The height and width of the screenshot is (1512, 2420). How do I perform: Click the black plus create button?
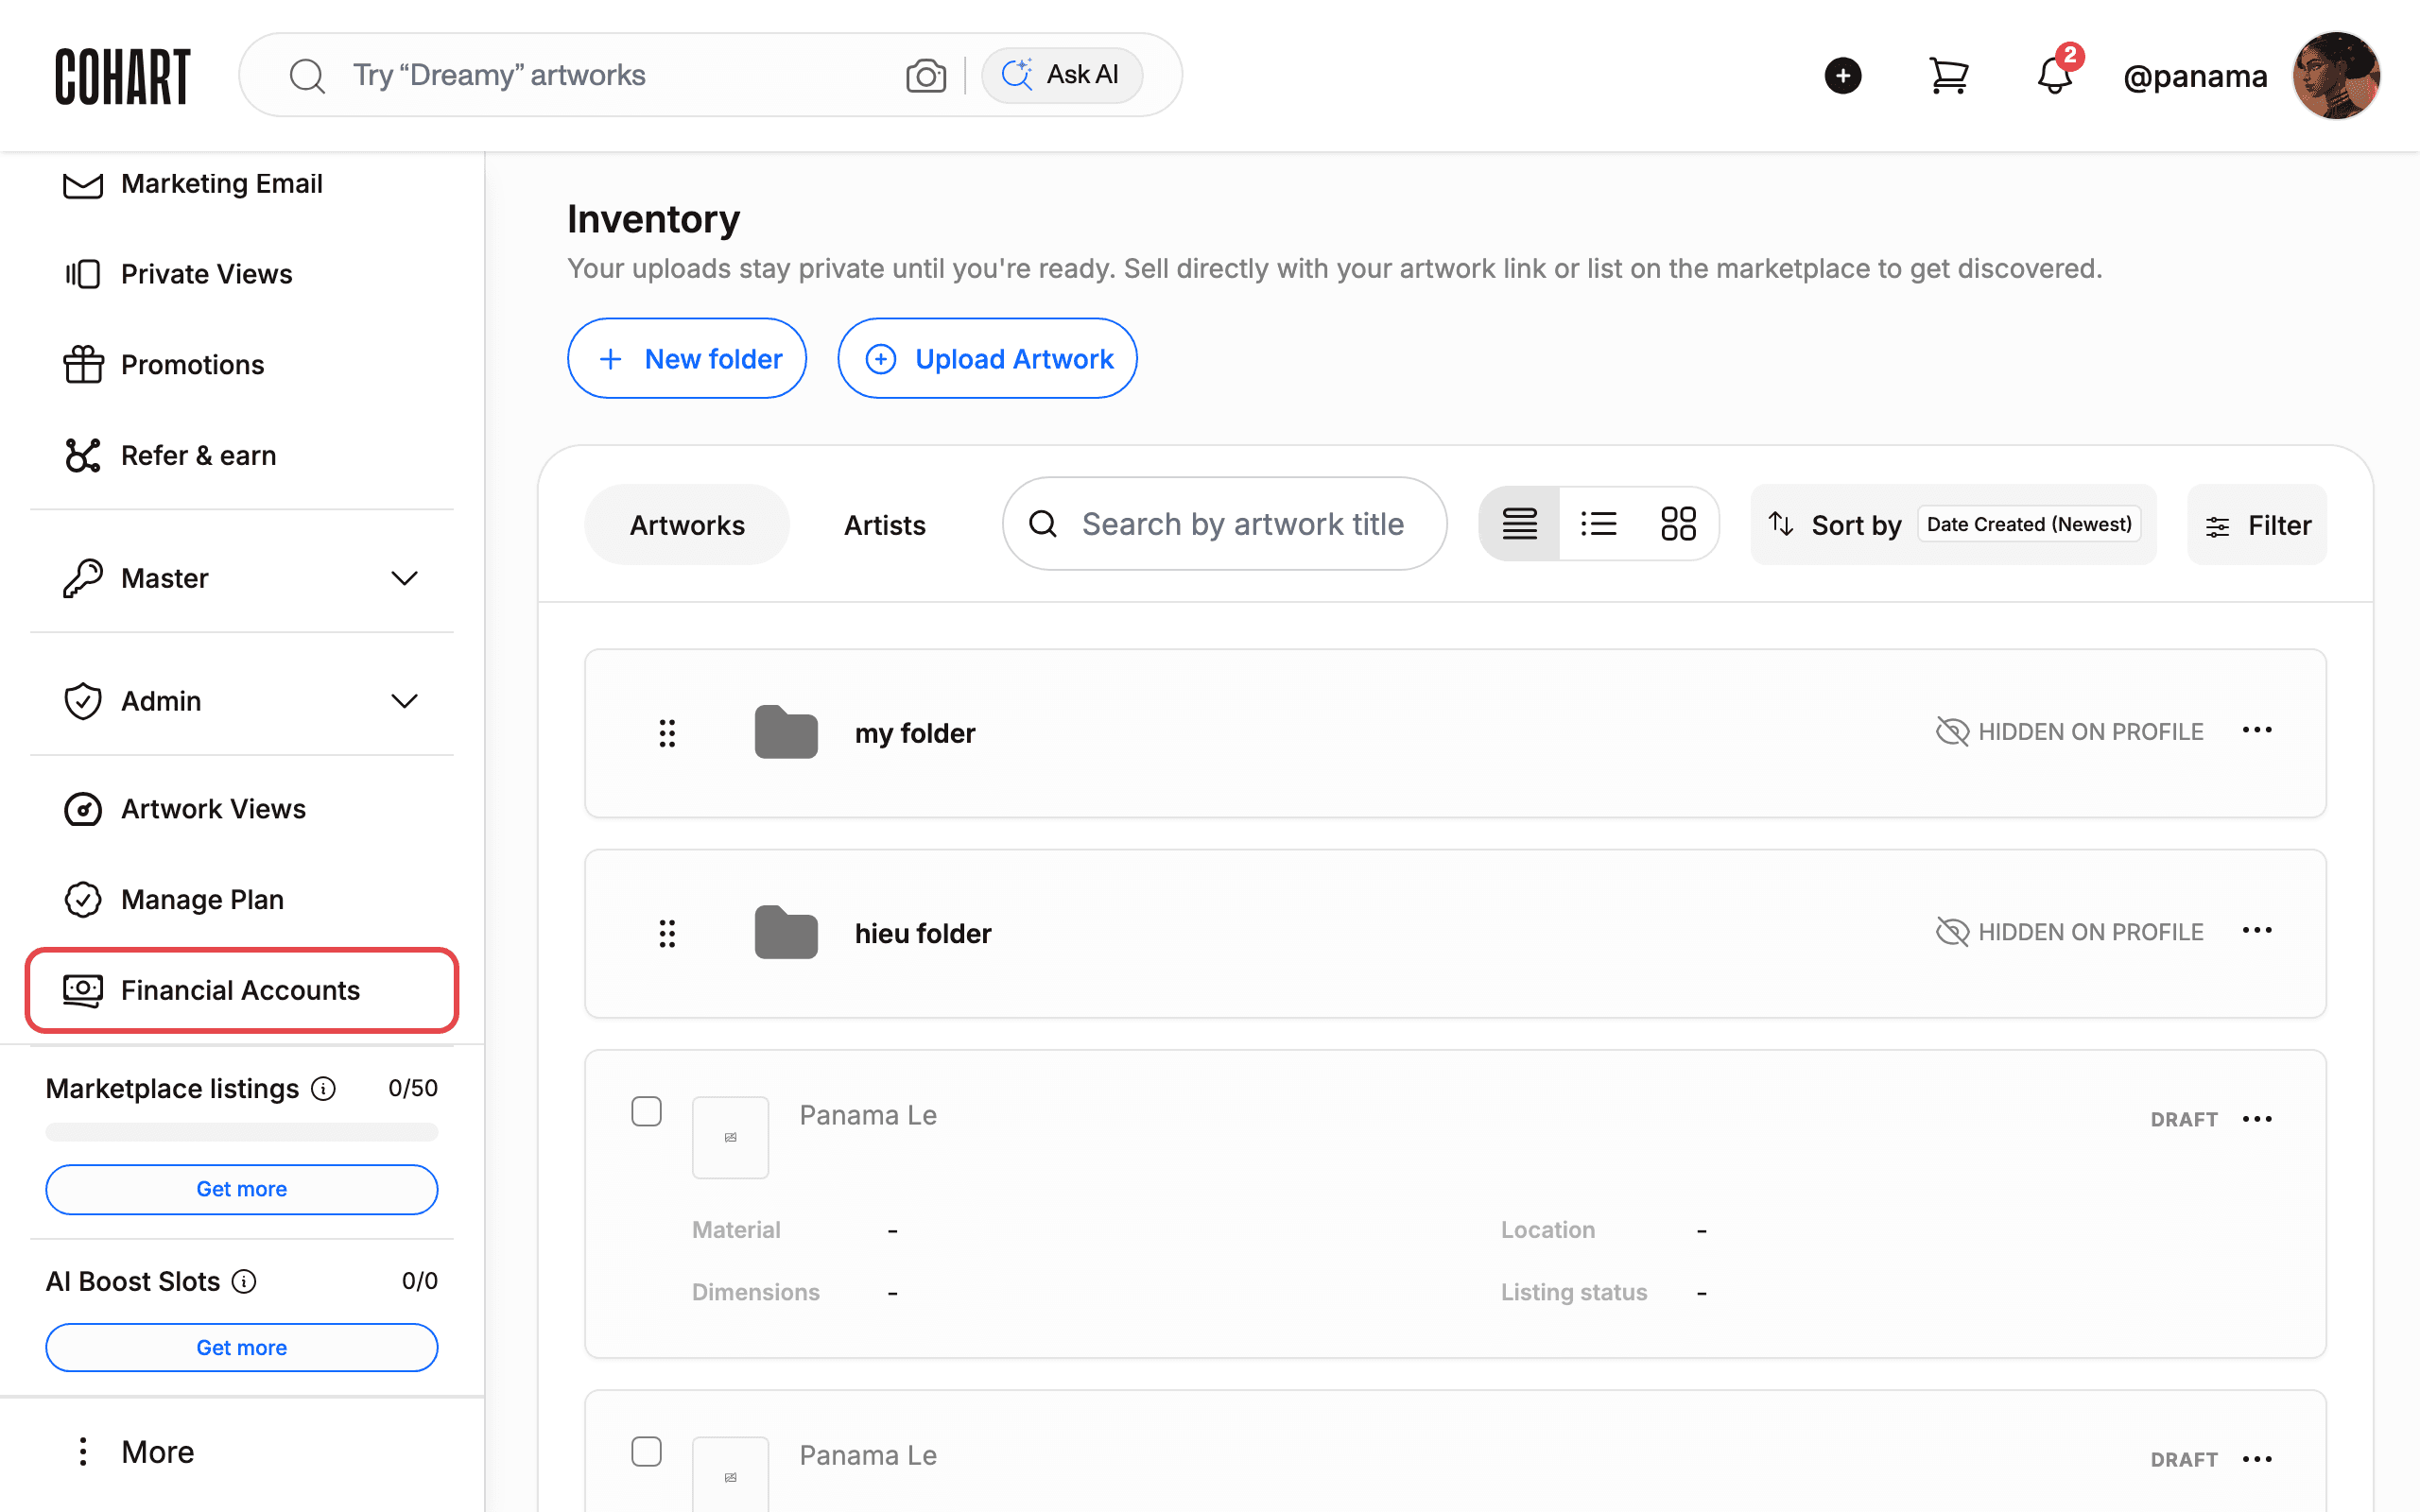[1842, 76]
